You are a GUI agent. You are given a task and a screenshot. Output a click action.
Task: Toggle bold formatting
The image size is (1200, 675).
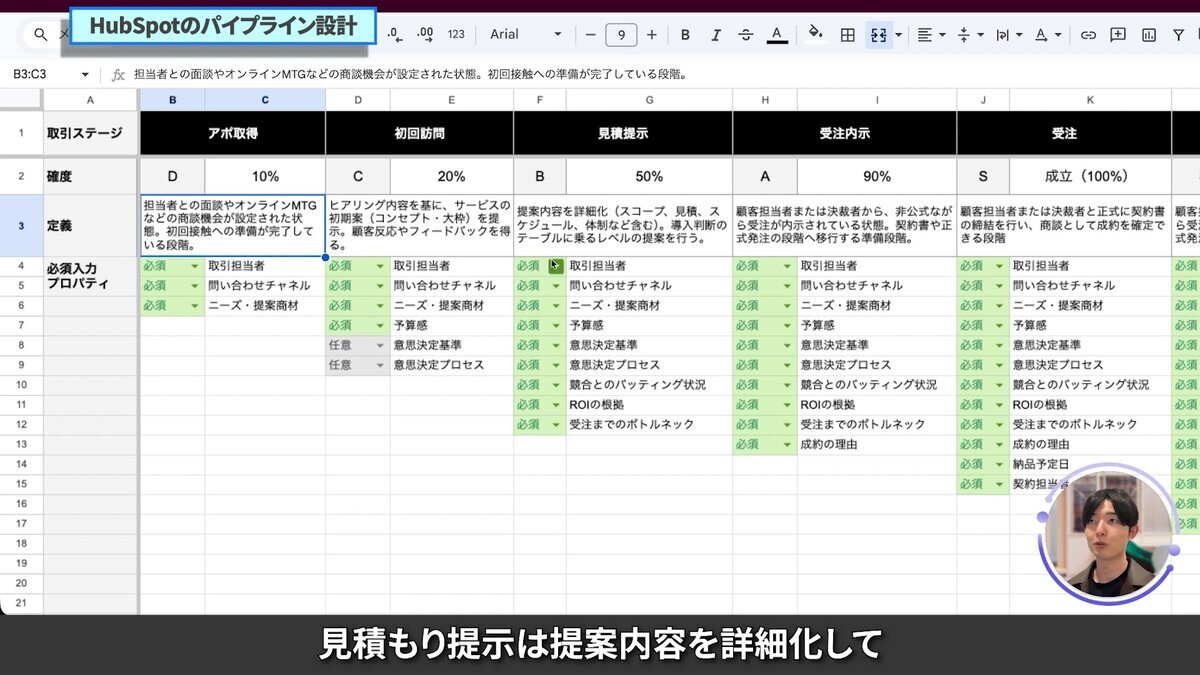pyautogui.click(x=684, y=33)
